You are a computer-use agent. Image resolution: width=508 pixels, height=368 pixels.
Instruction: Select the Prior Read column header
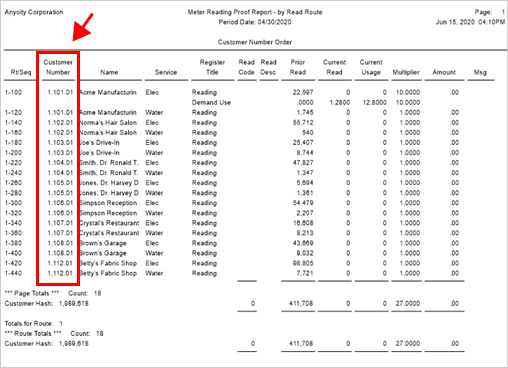[298, 67]
